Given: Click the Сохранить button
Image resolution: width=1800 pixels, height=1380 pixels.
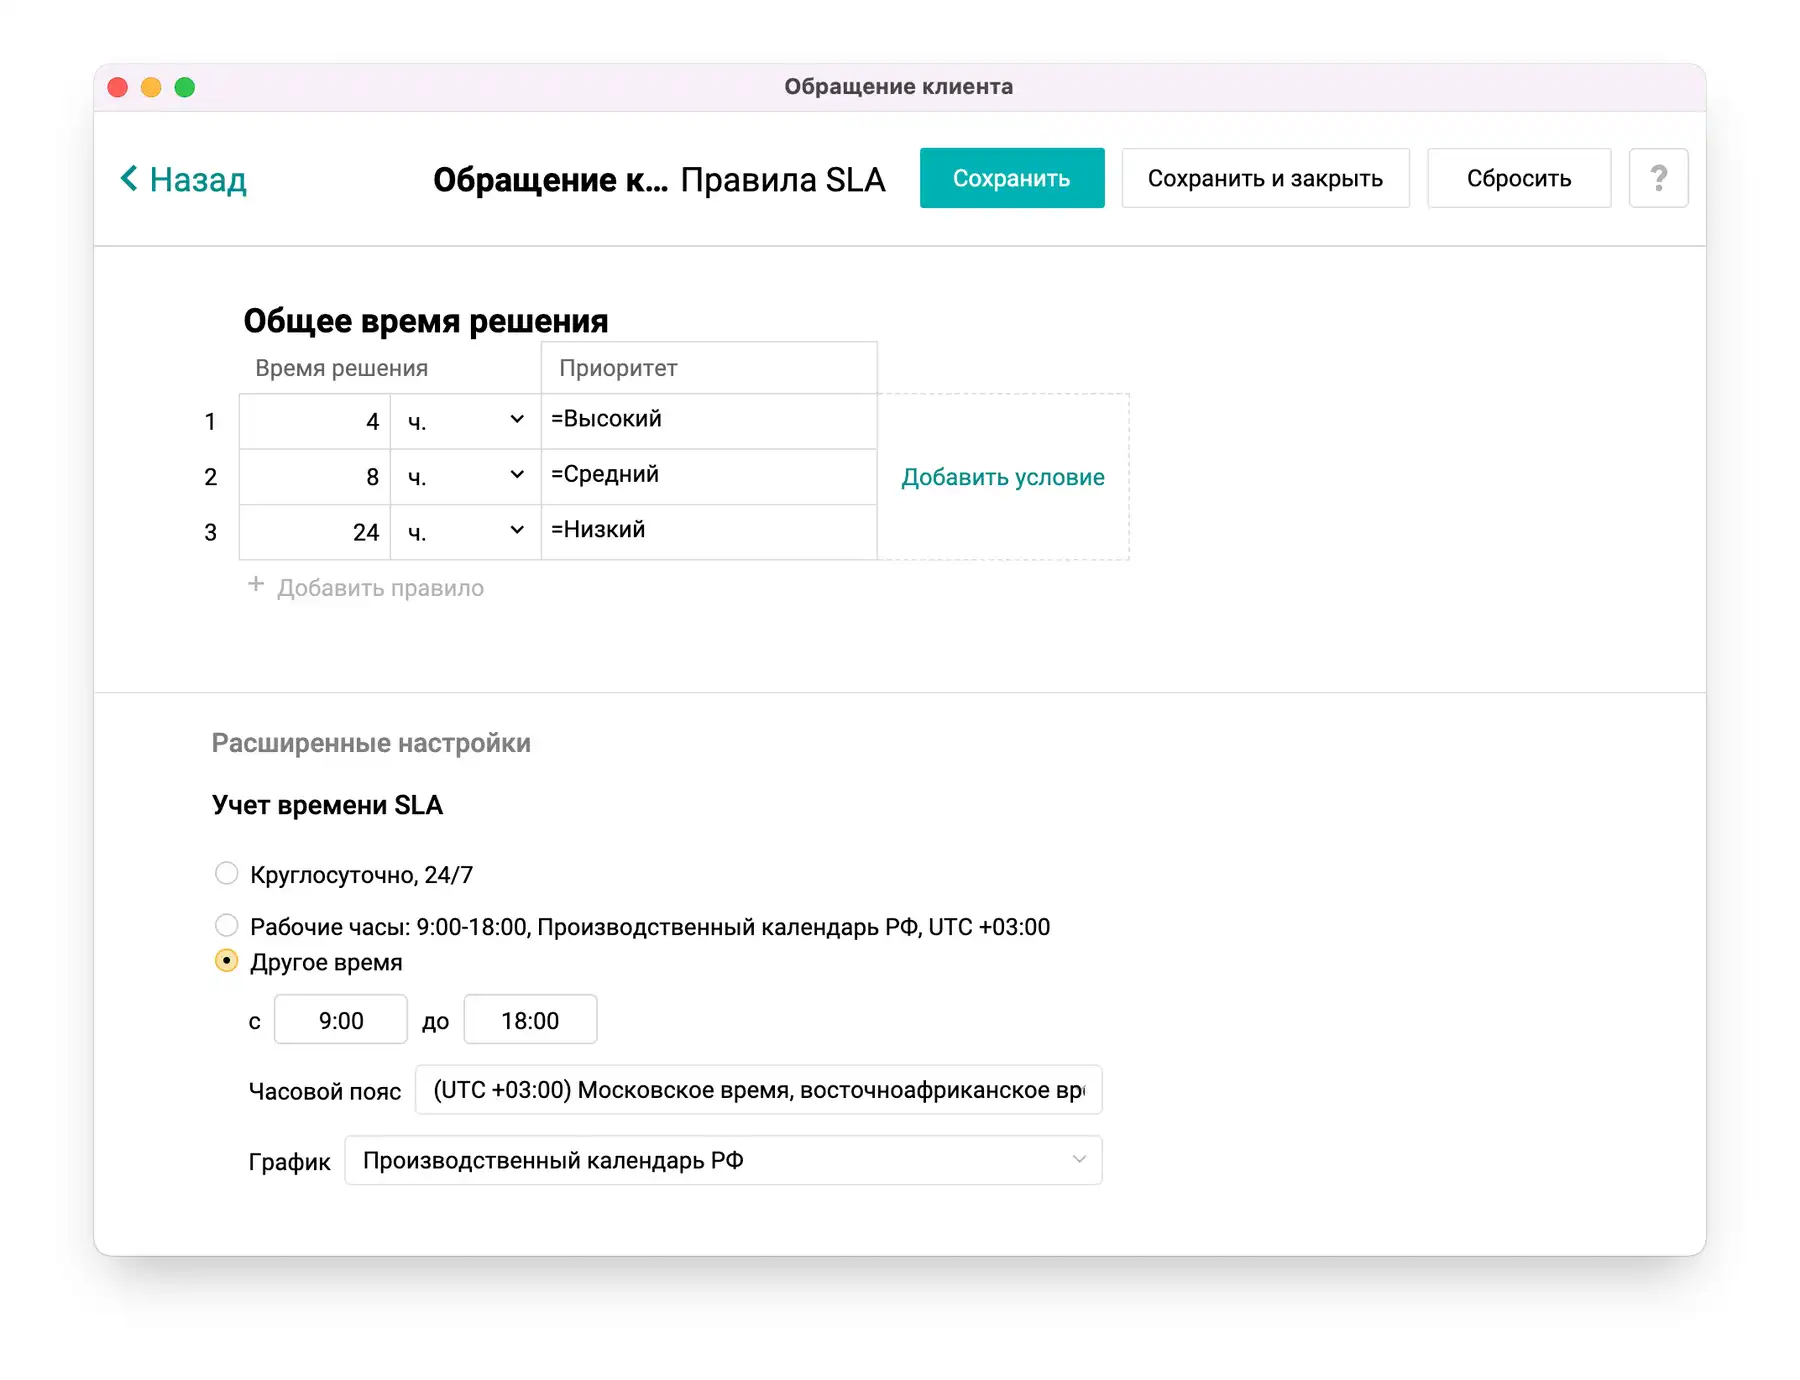Looking at the screenshot, I should click(1011, 178).
